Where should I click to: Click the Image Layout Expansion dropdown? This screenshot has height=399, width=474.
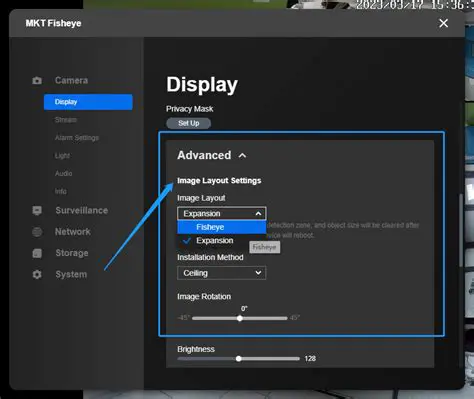click(222, 213)
